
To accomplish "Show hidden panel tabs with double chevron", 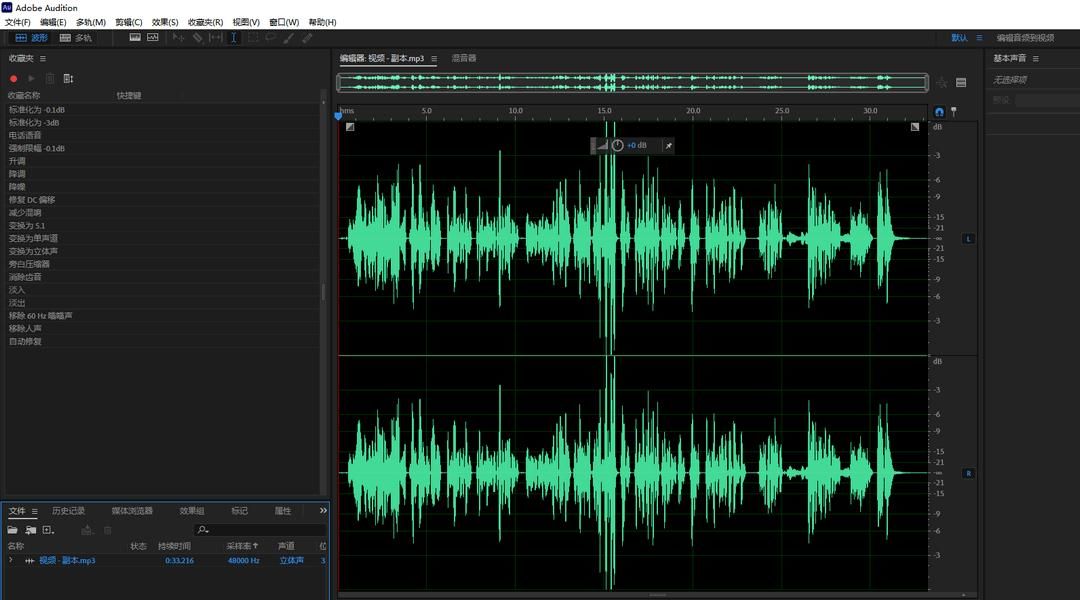I will point(323,510).
